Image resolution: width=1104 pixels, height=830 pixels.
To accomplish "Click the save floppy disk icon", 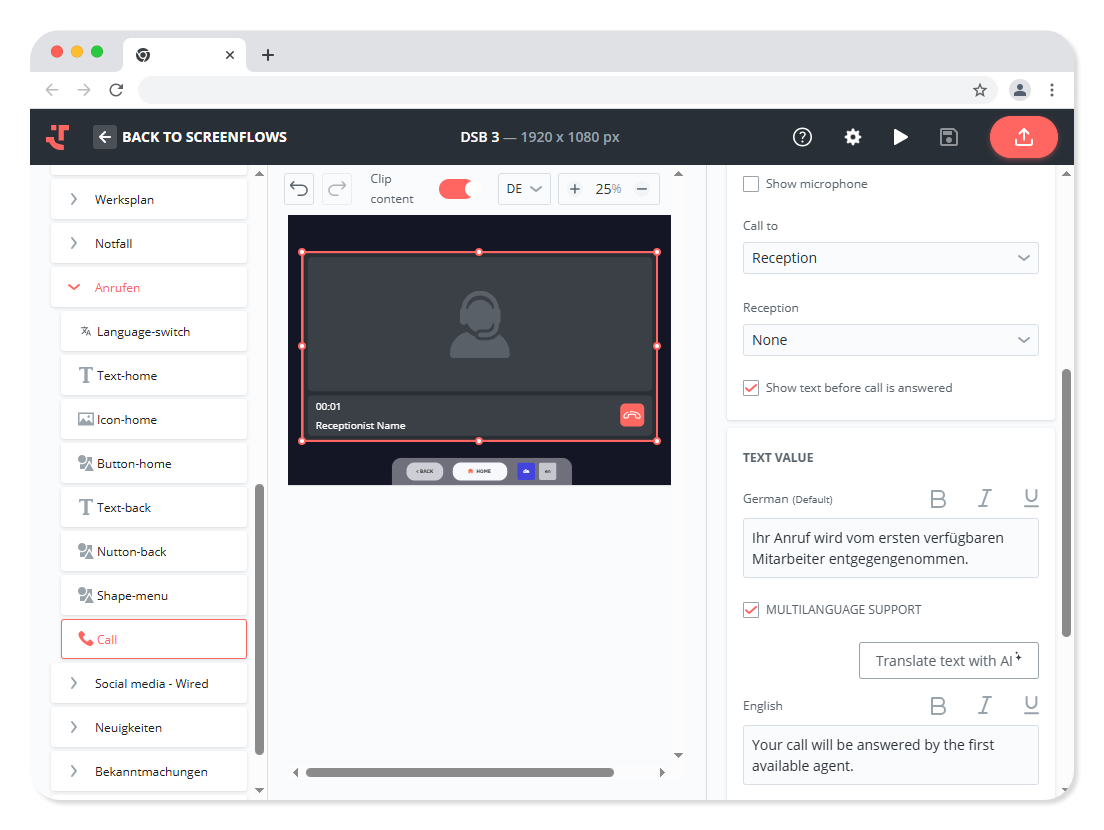I will [949, 137].
